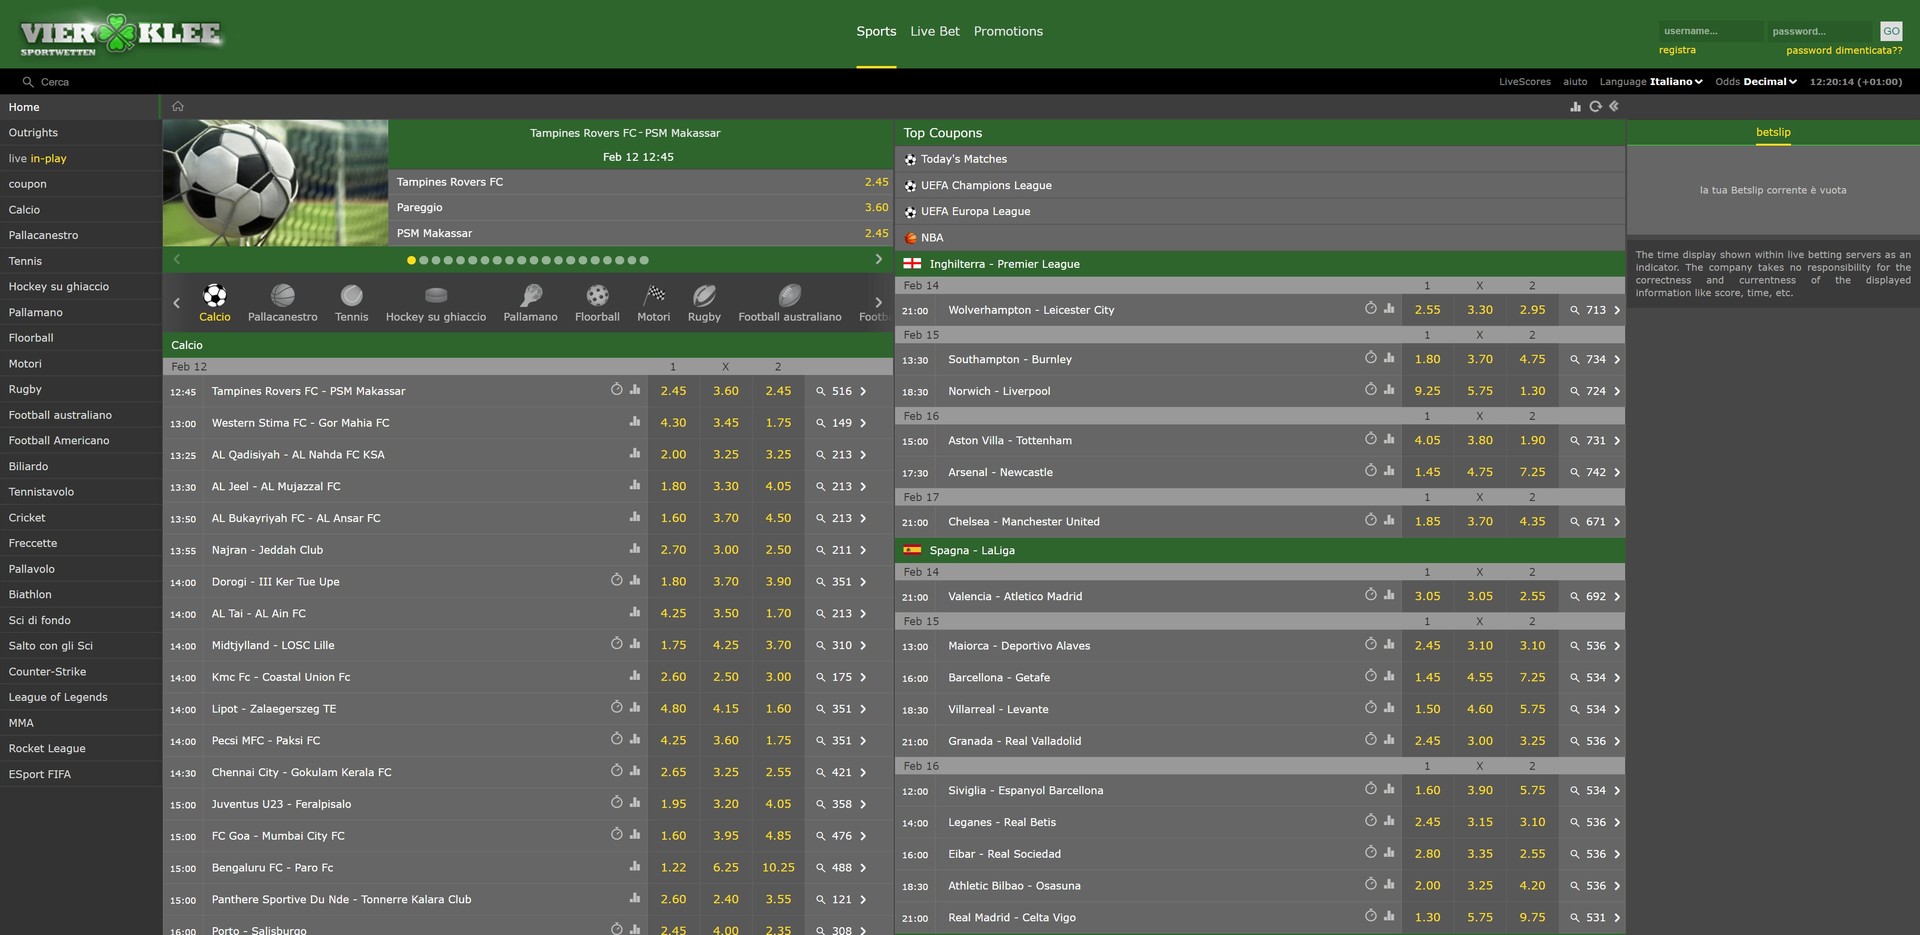The width and height of the screenshot is (1920, 935).
Task: Click the search magnifier icon beside Cerca
Action: [x=27, y=82]
